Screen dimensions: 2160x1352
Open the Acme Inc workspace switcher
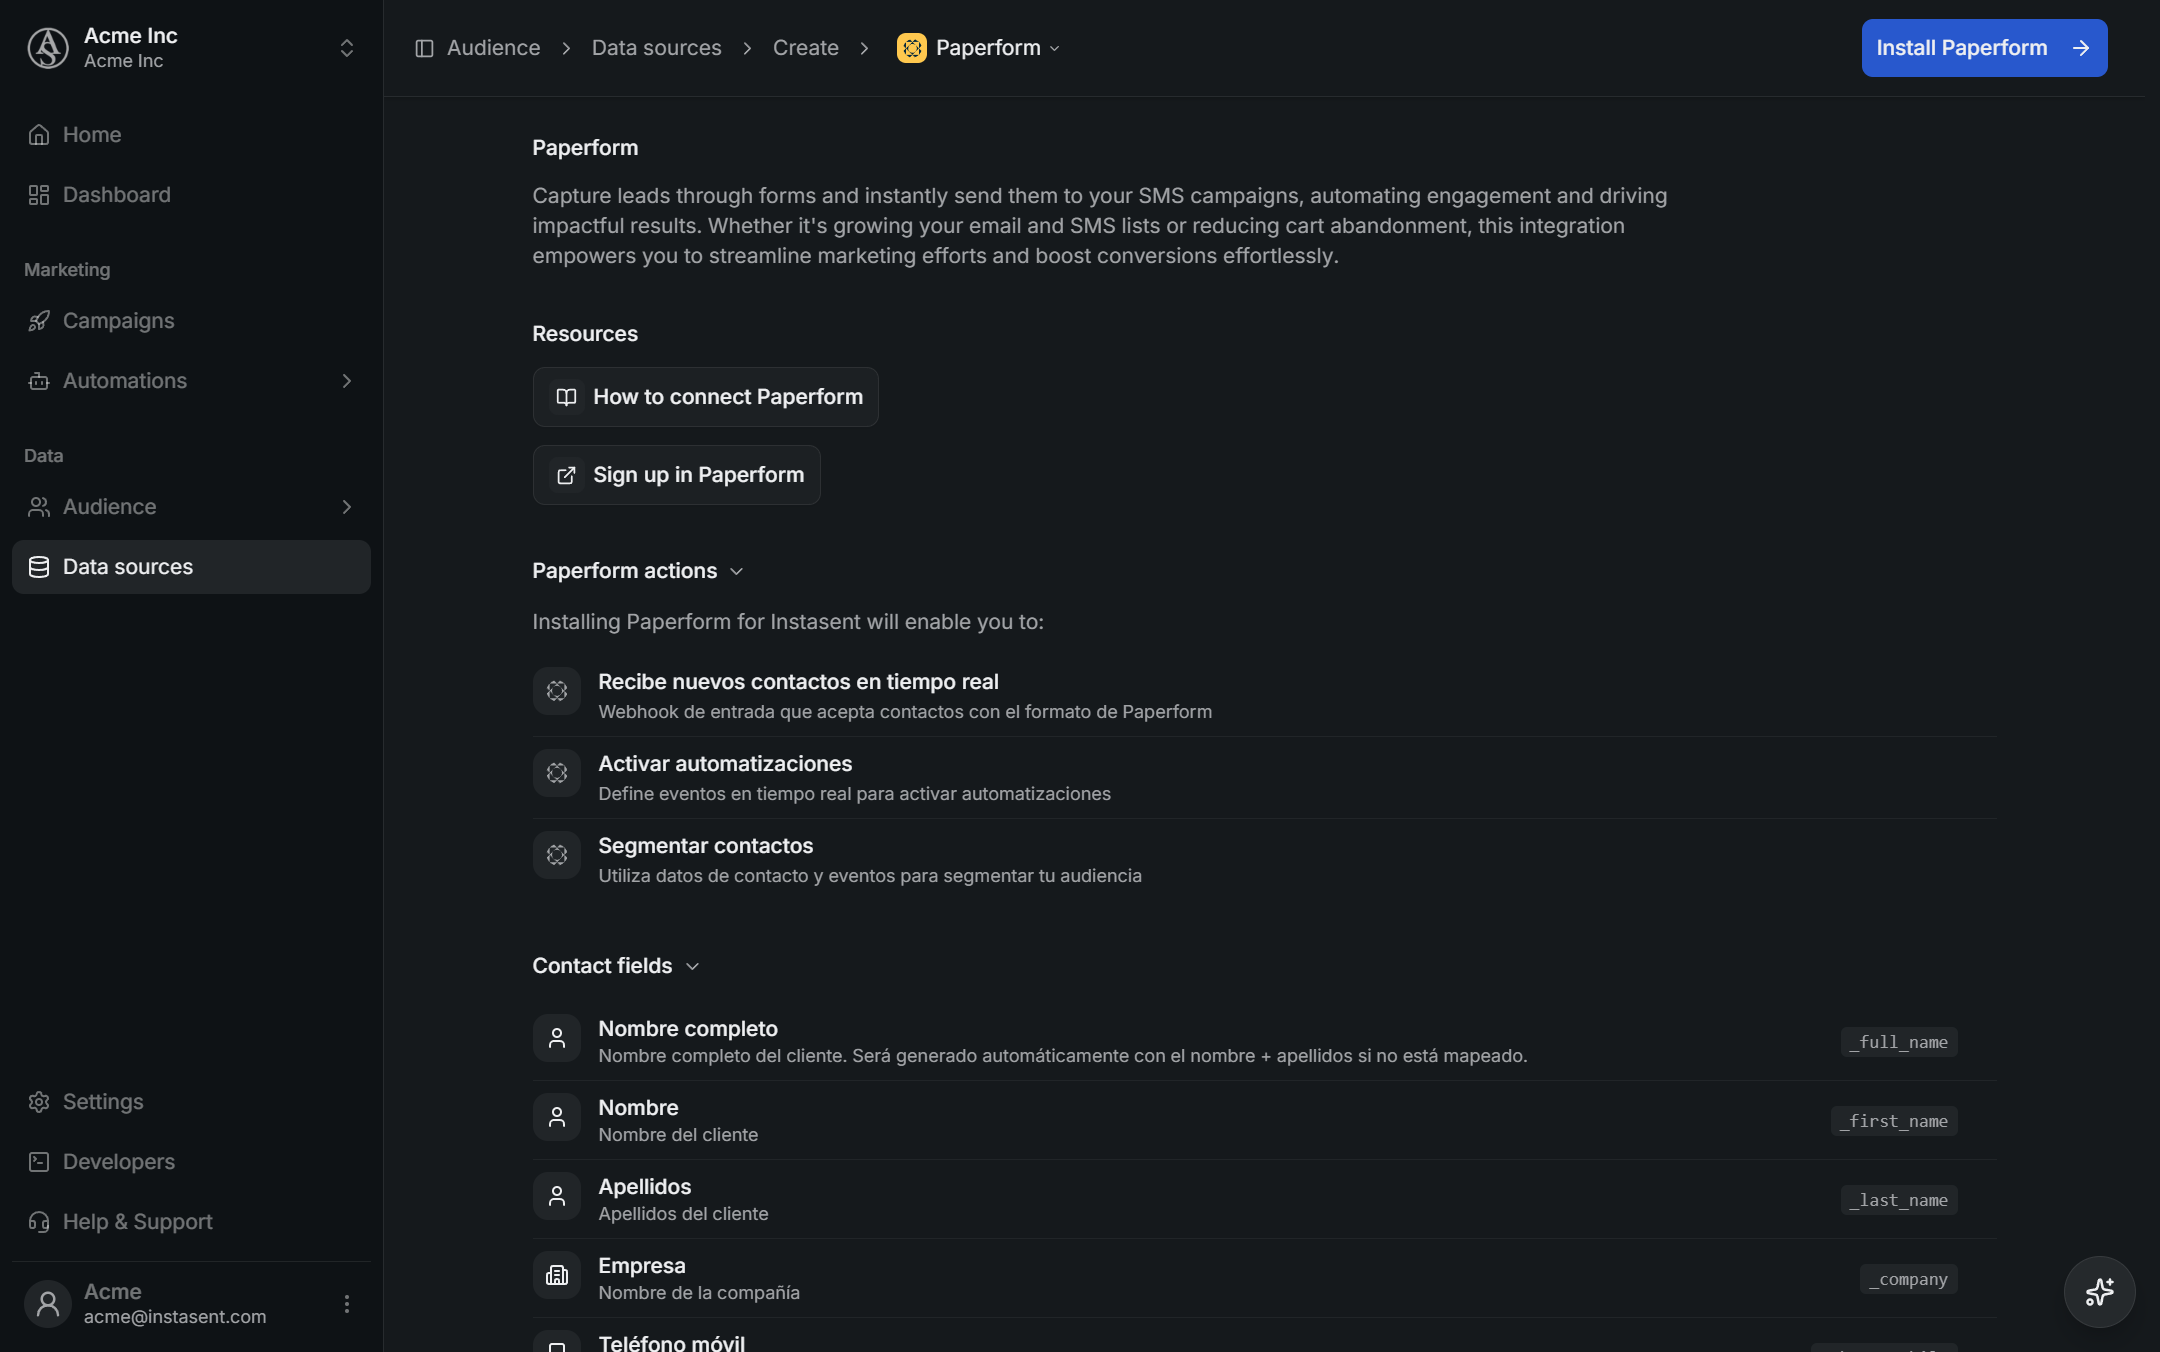pyautogui.click(x=347, y=48)
